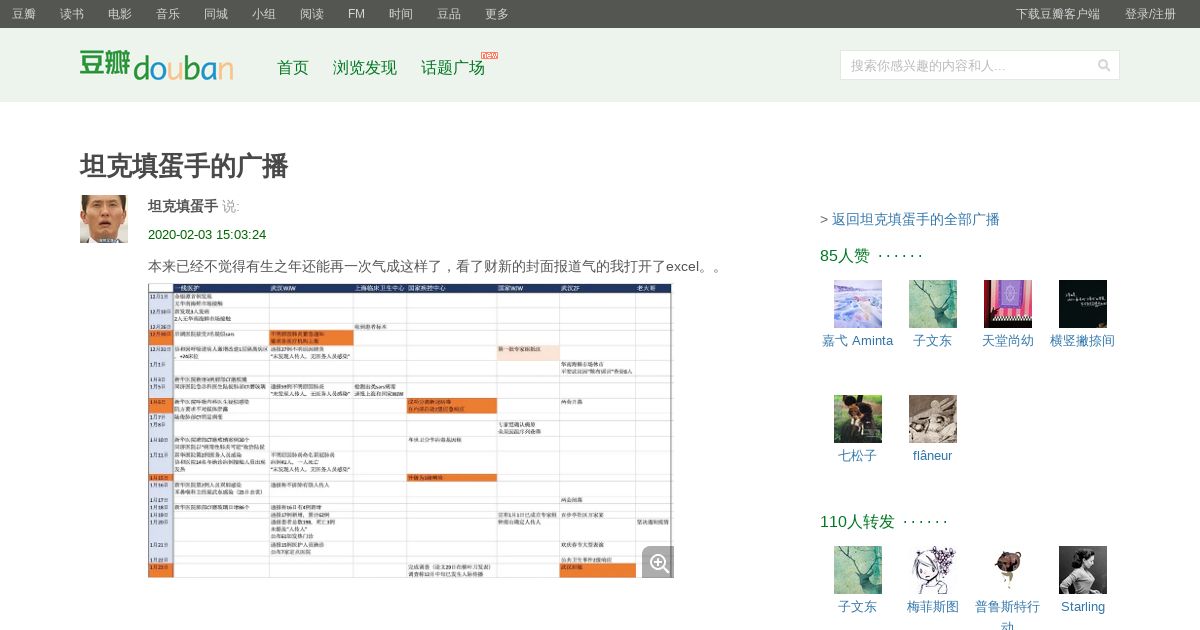Open 豆品 in the top bar
Viewport: 1200px width, 630px height.
[449, 14]
